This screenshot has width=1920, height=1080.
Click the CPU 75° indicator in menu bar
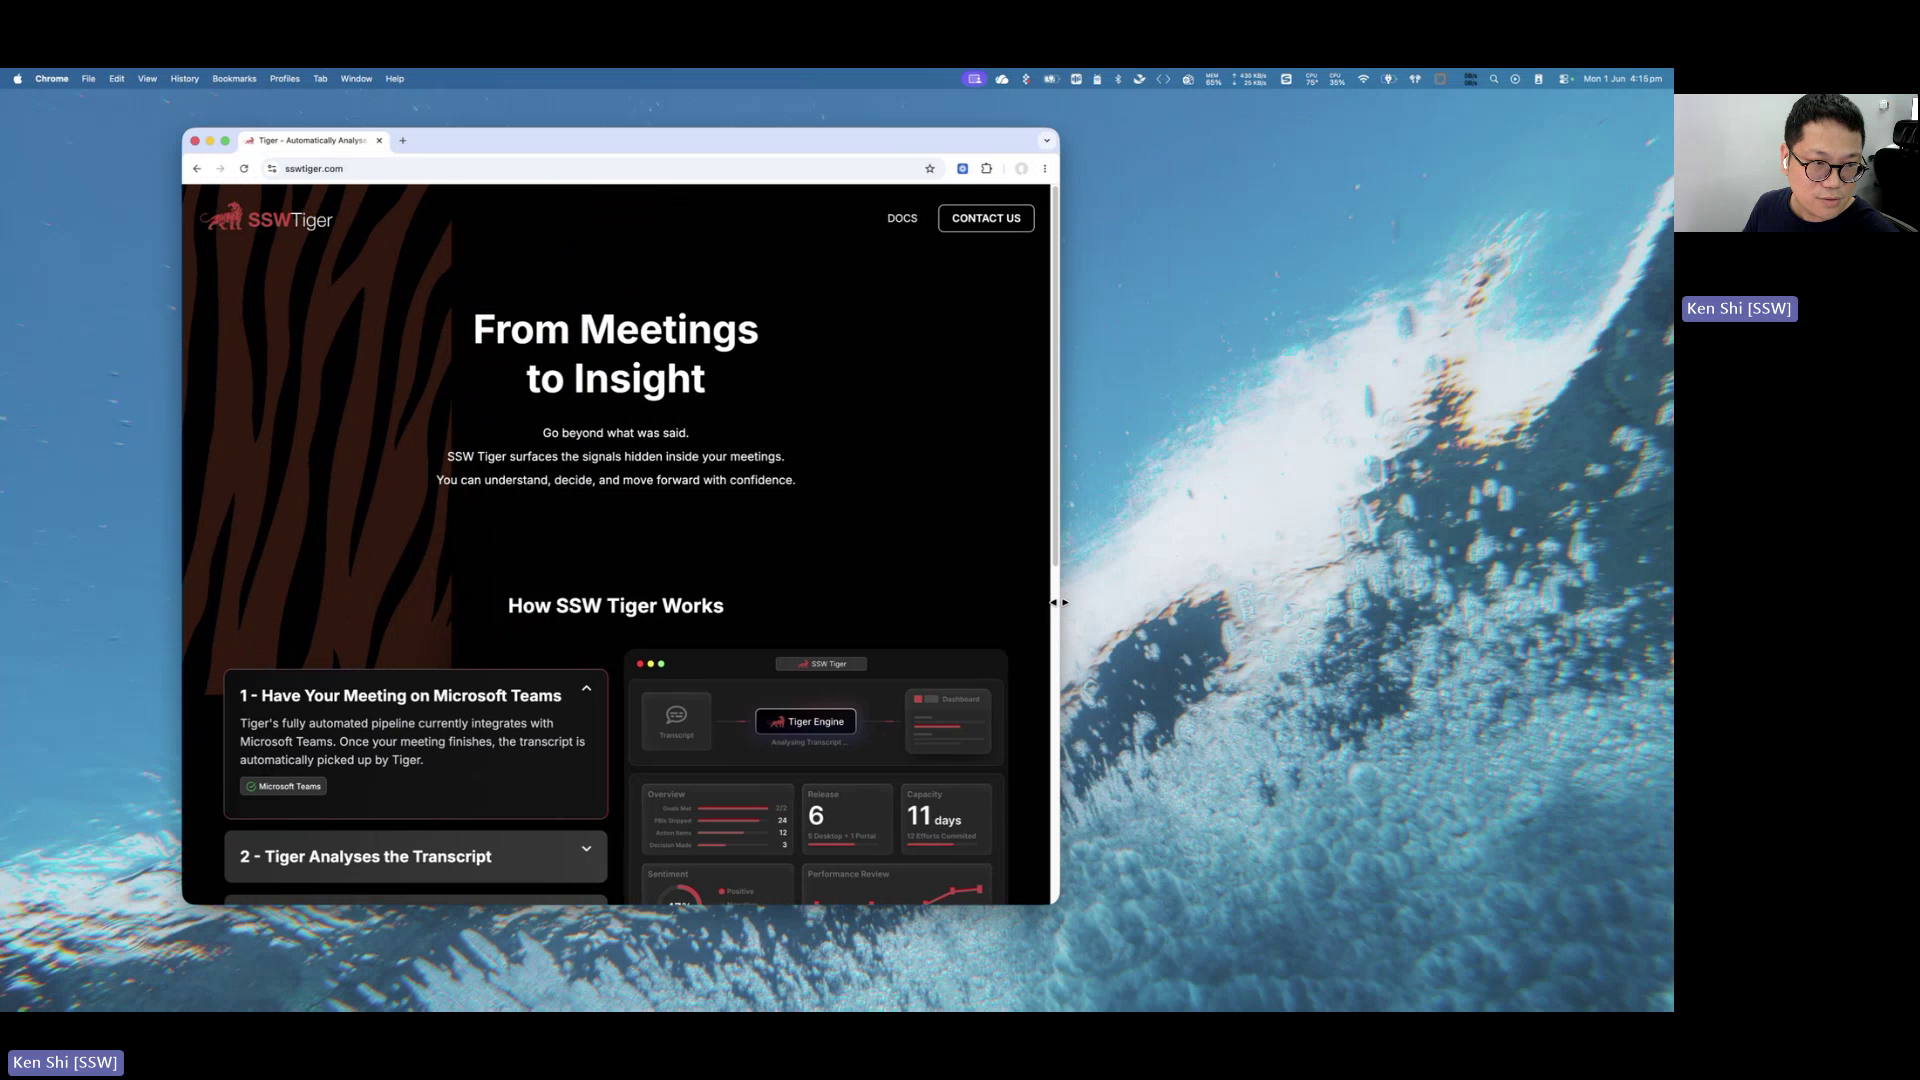[x=1312, y=79]
